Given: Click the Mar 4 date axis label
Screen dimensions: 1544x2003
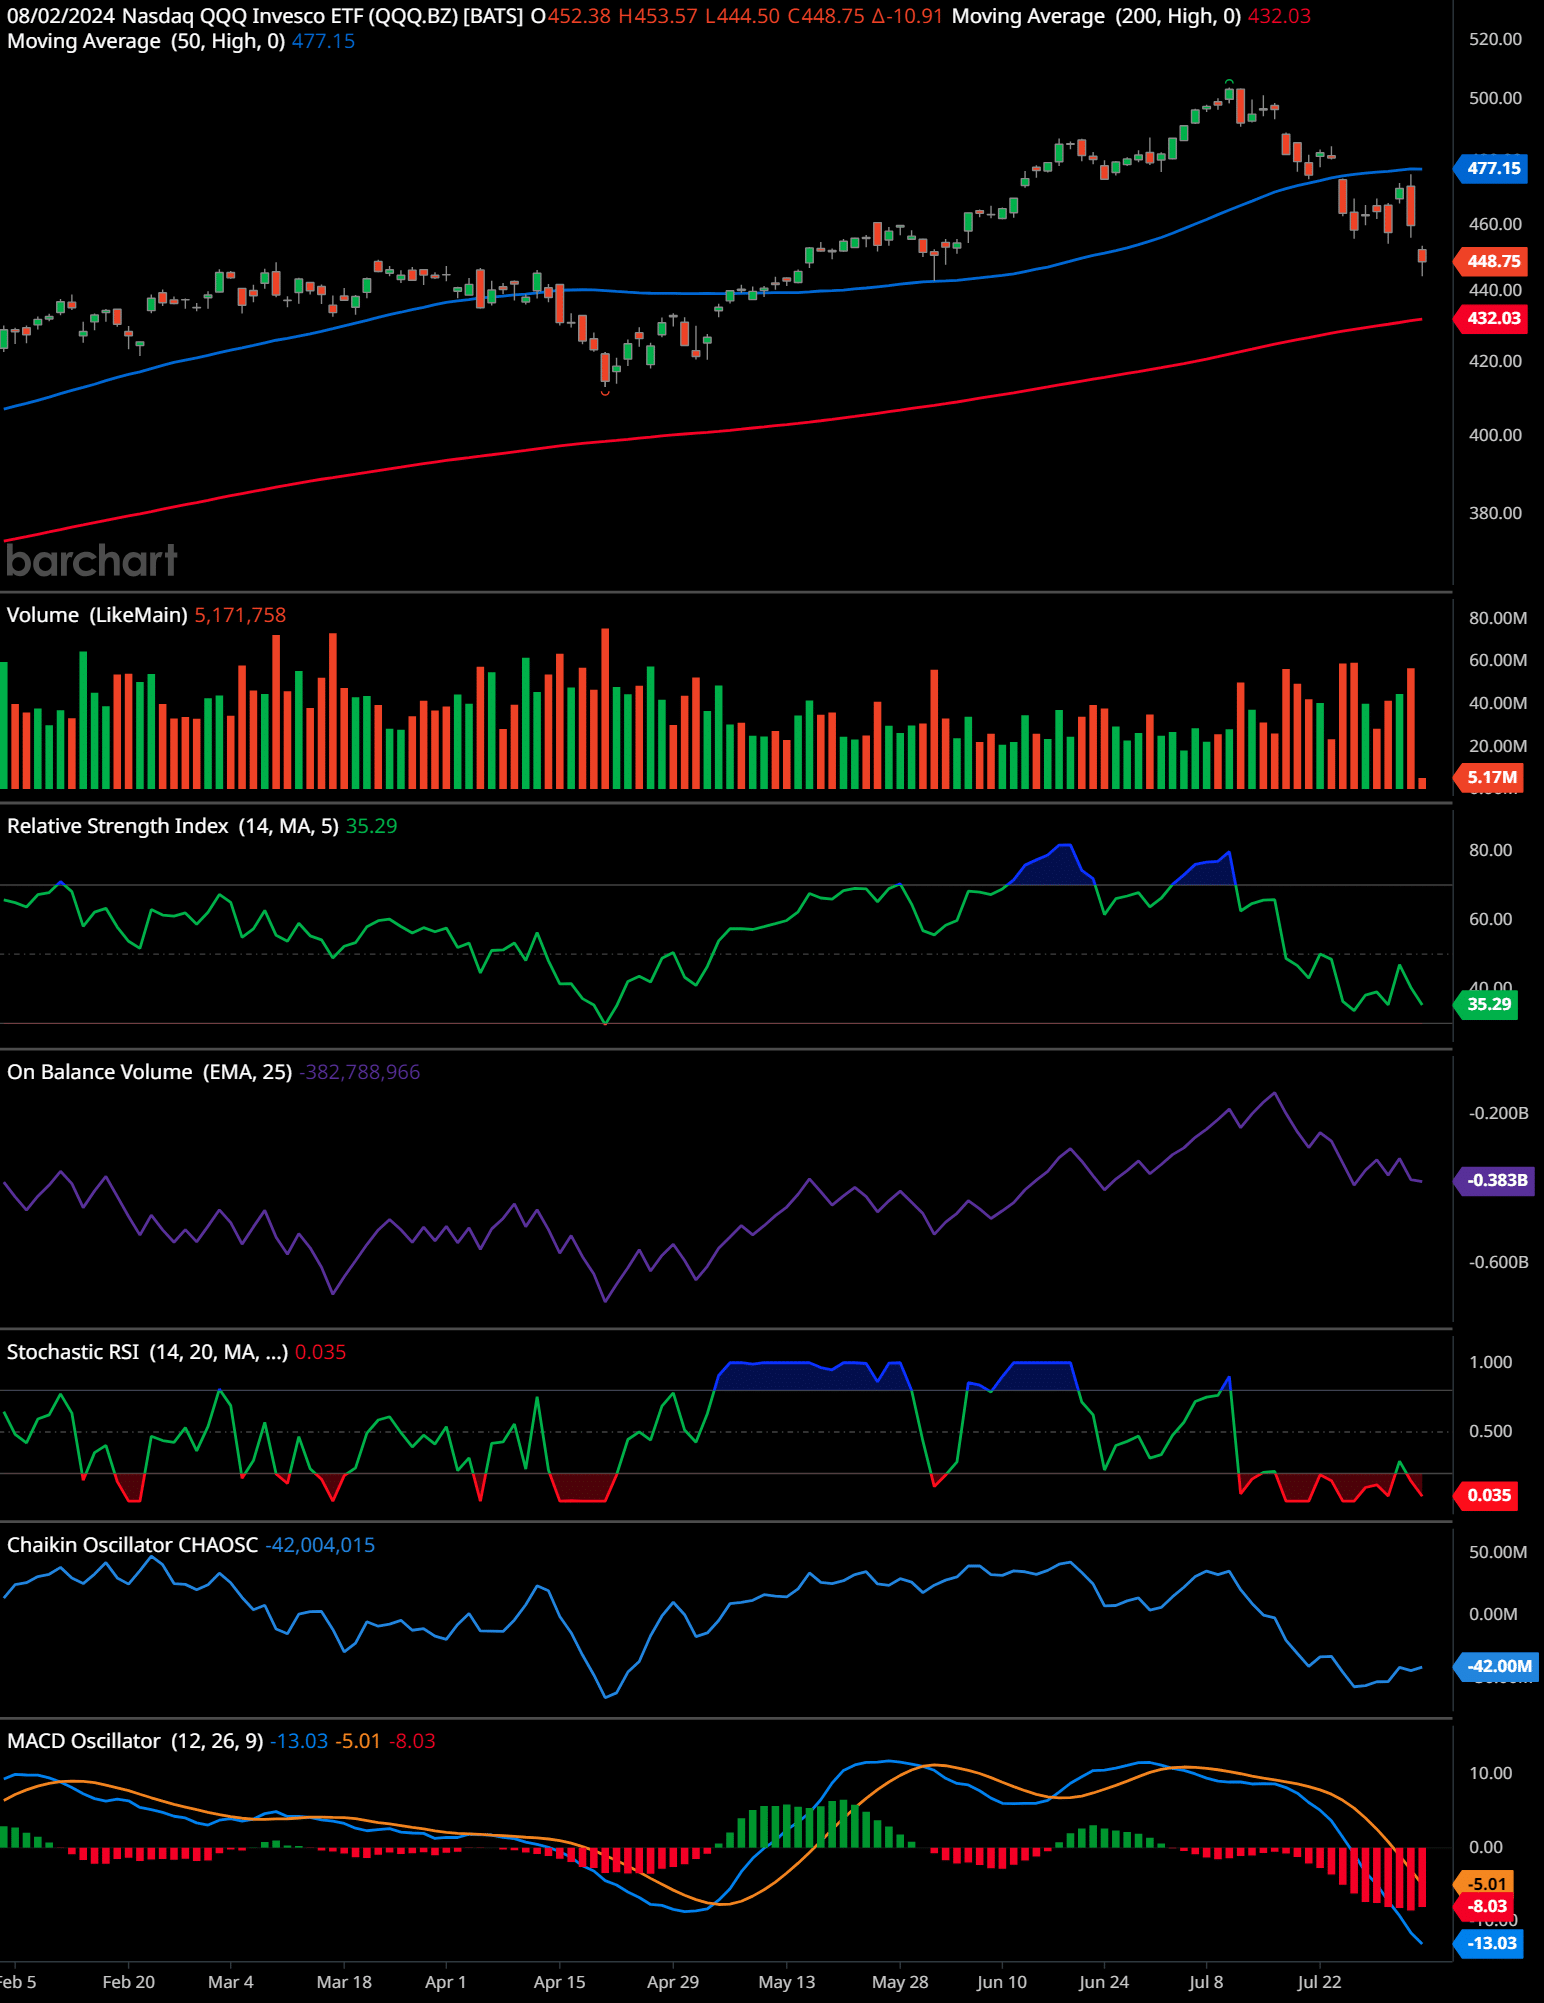Looking at the screenshot, I should click(x=230, y=1982).
